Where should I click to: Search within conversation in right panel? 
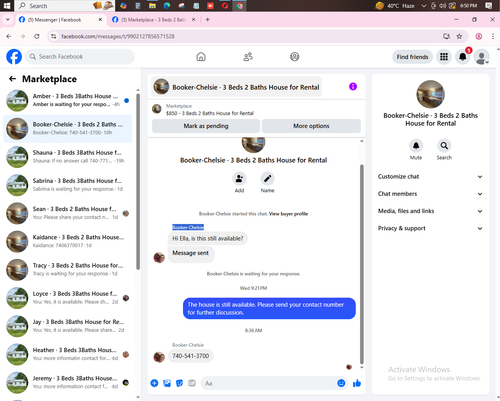[x=444, y=146]
